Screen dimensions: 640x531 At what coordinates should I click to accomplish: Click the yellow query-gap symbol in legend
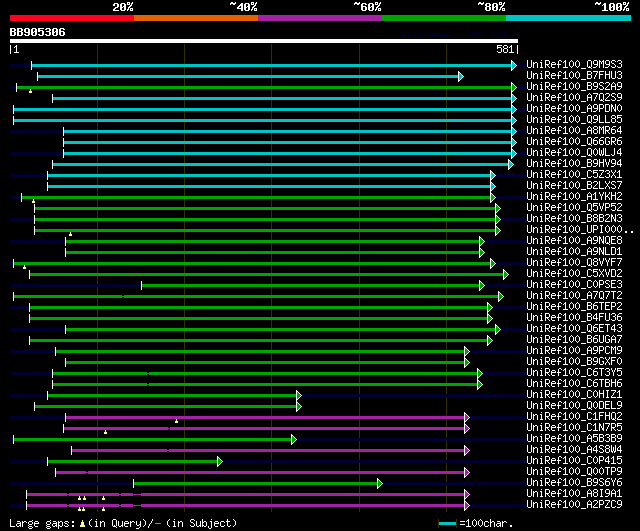[82, 524]
